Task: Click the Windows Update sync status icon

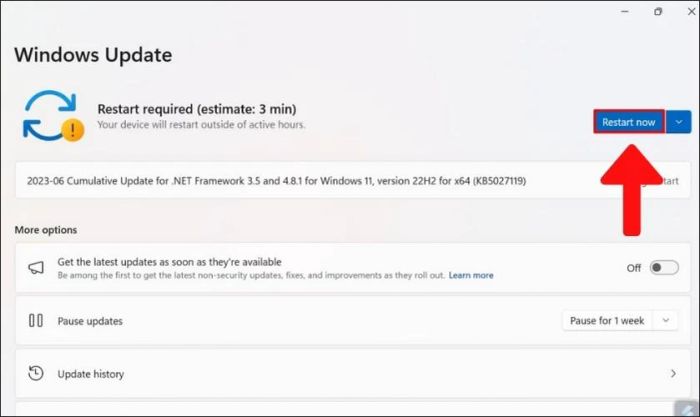Action: click(x=53, y=116)
